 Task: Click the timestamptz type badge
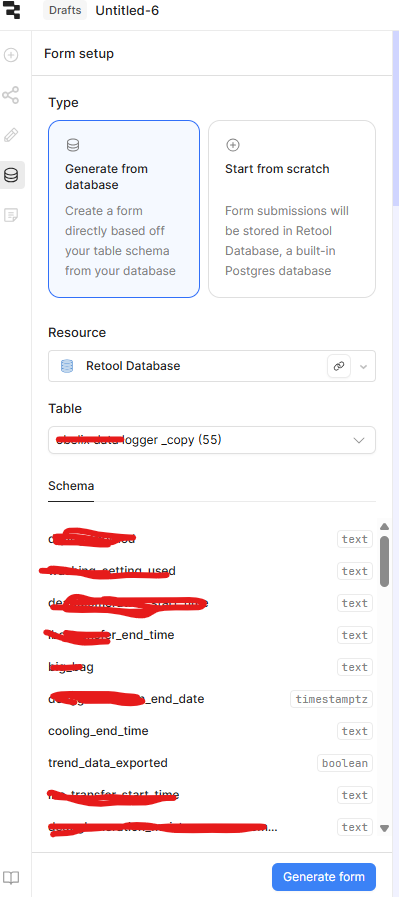332,699
